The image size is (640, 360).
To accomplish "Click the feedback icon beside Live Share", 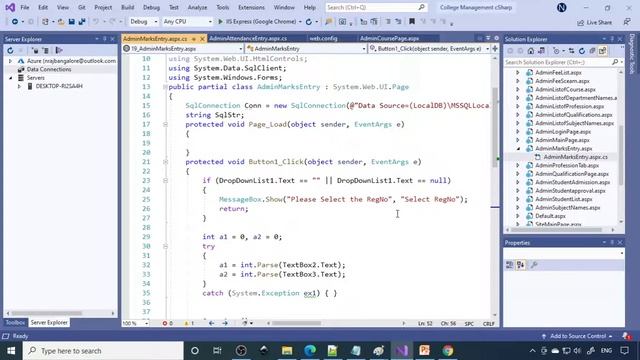I will 627,22.
